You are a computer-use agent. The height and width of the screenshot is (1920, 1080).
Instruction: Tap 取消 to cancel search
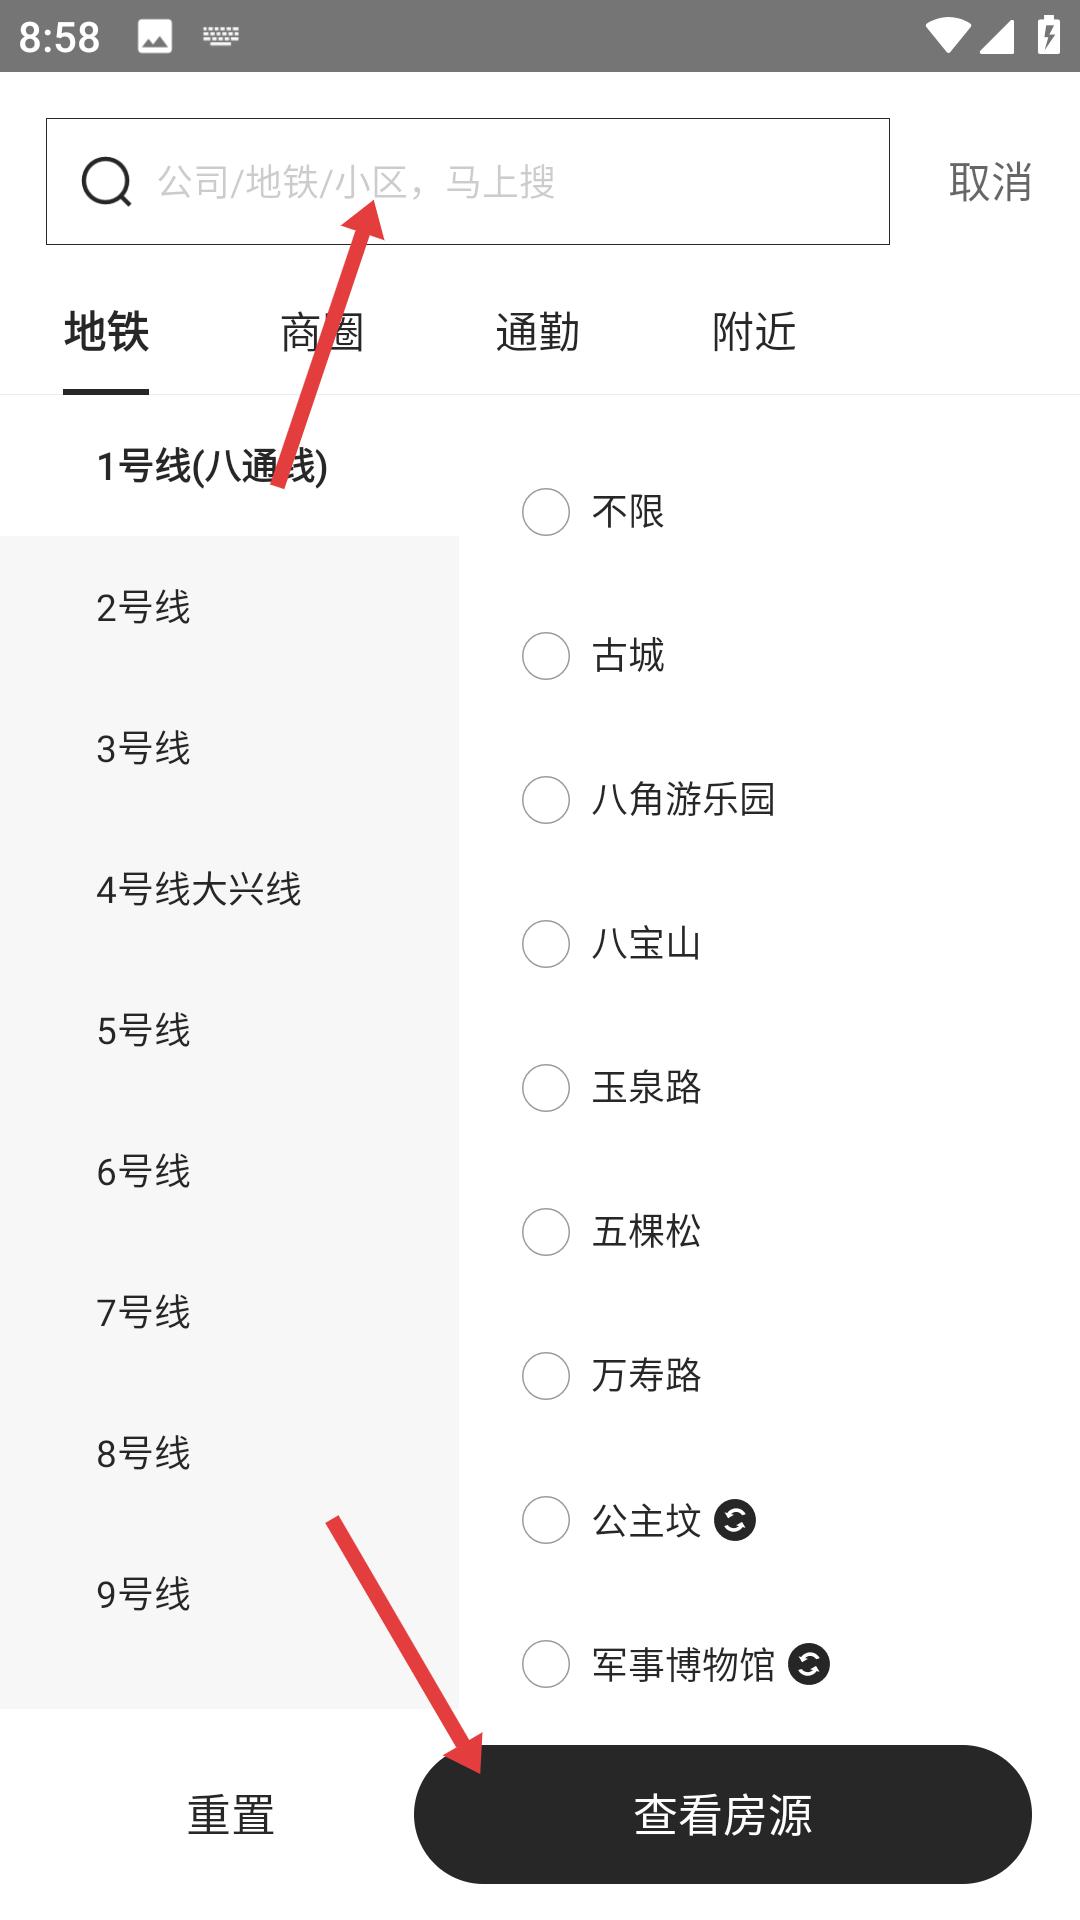click(x=989, y=182)
